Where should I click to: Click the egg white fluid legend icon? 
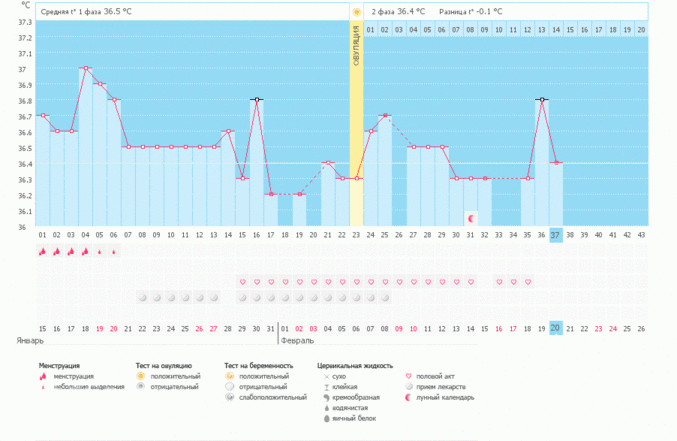(x=327, y=416)
